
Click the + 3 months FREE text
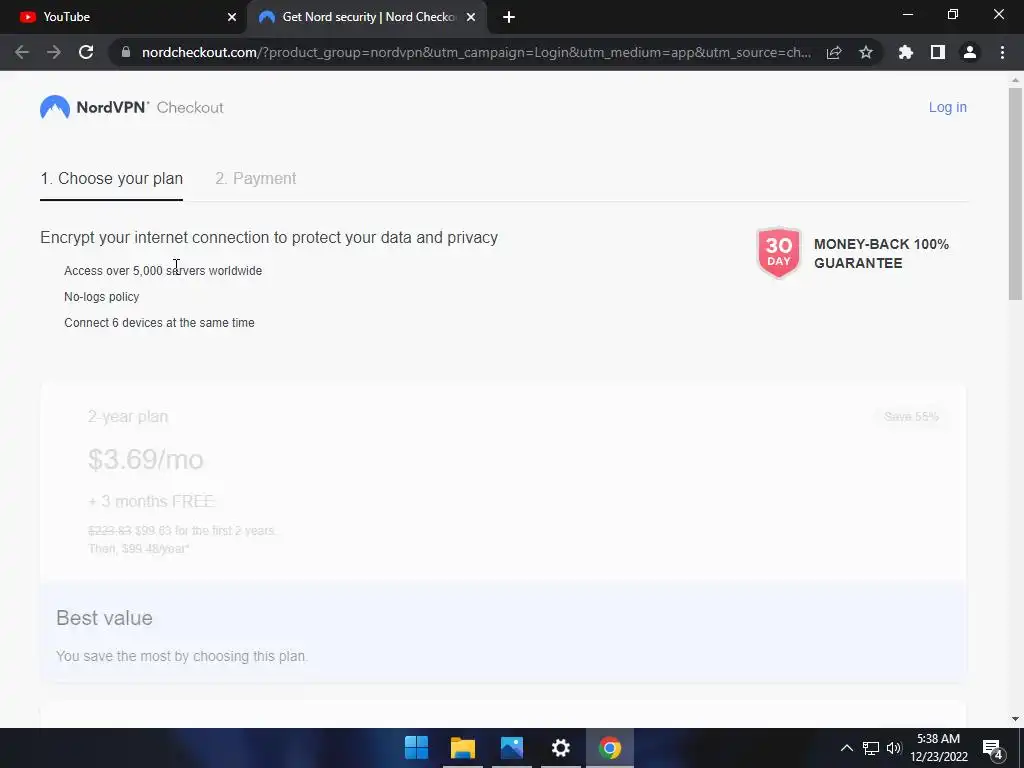[x=151, y=502]
